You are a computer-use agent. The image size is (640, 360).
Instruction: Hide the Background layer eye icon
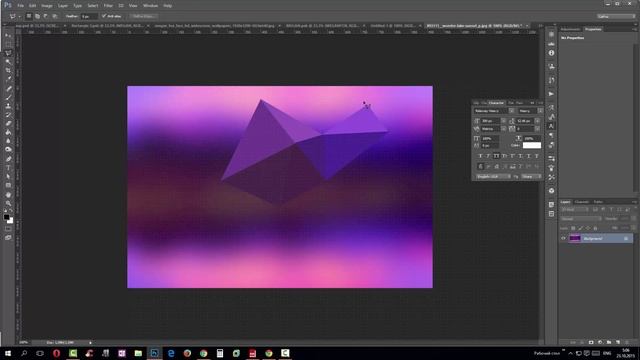click(x=563, y=238)
